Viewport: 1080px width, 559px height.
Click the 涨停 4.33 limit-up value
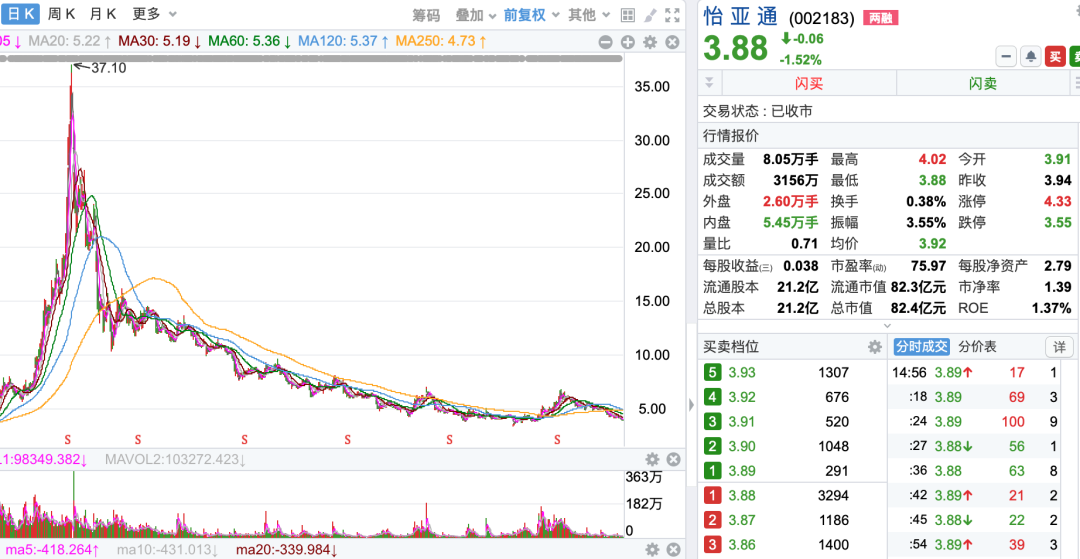point(1057,202)
